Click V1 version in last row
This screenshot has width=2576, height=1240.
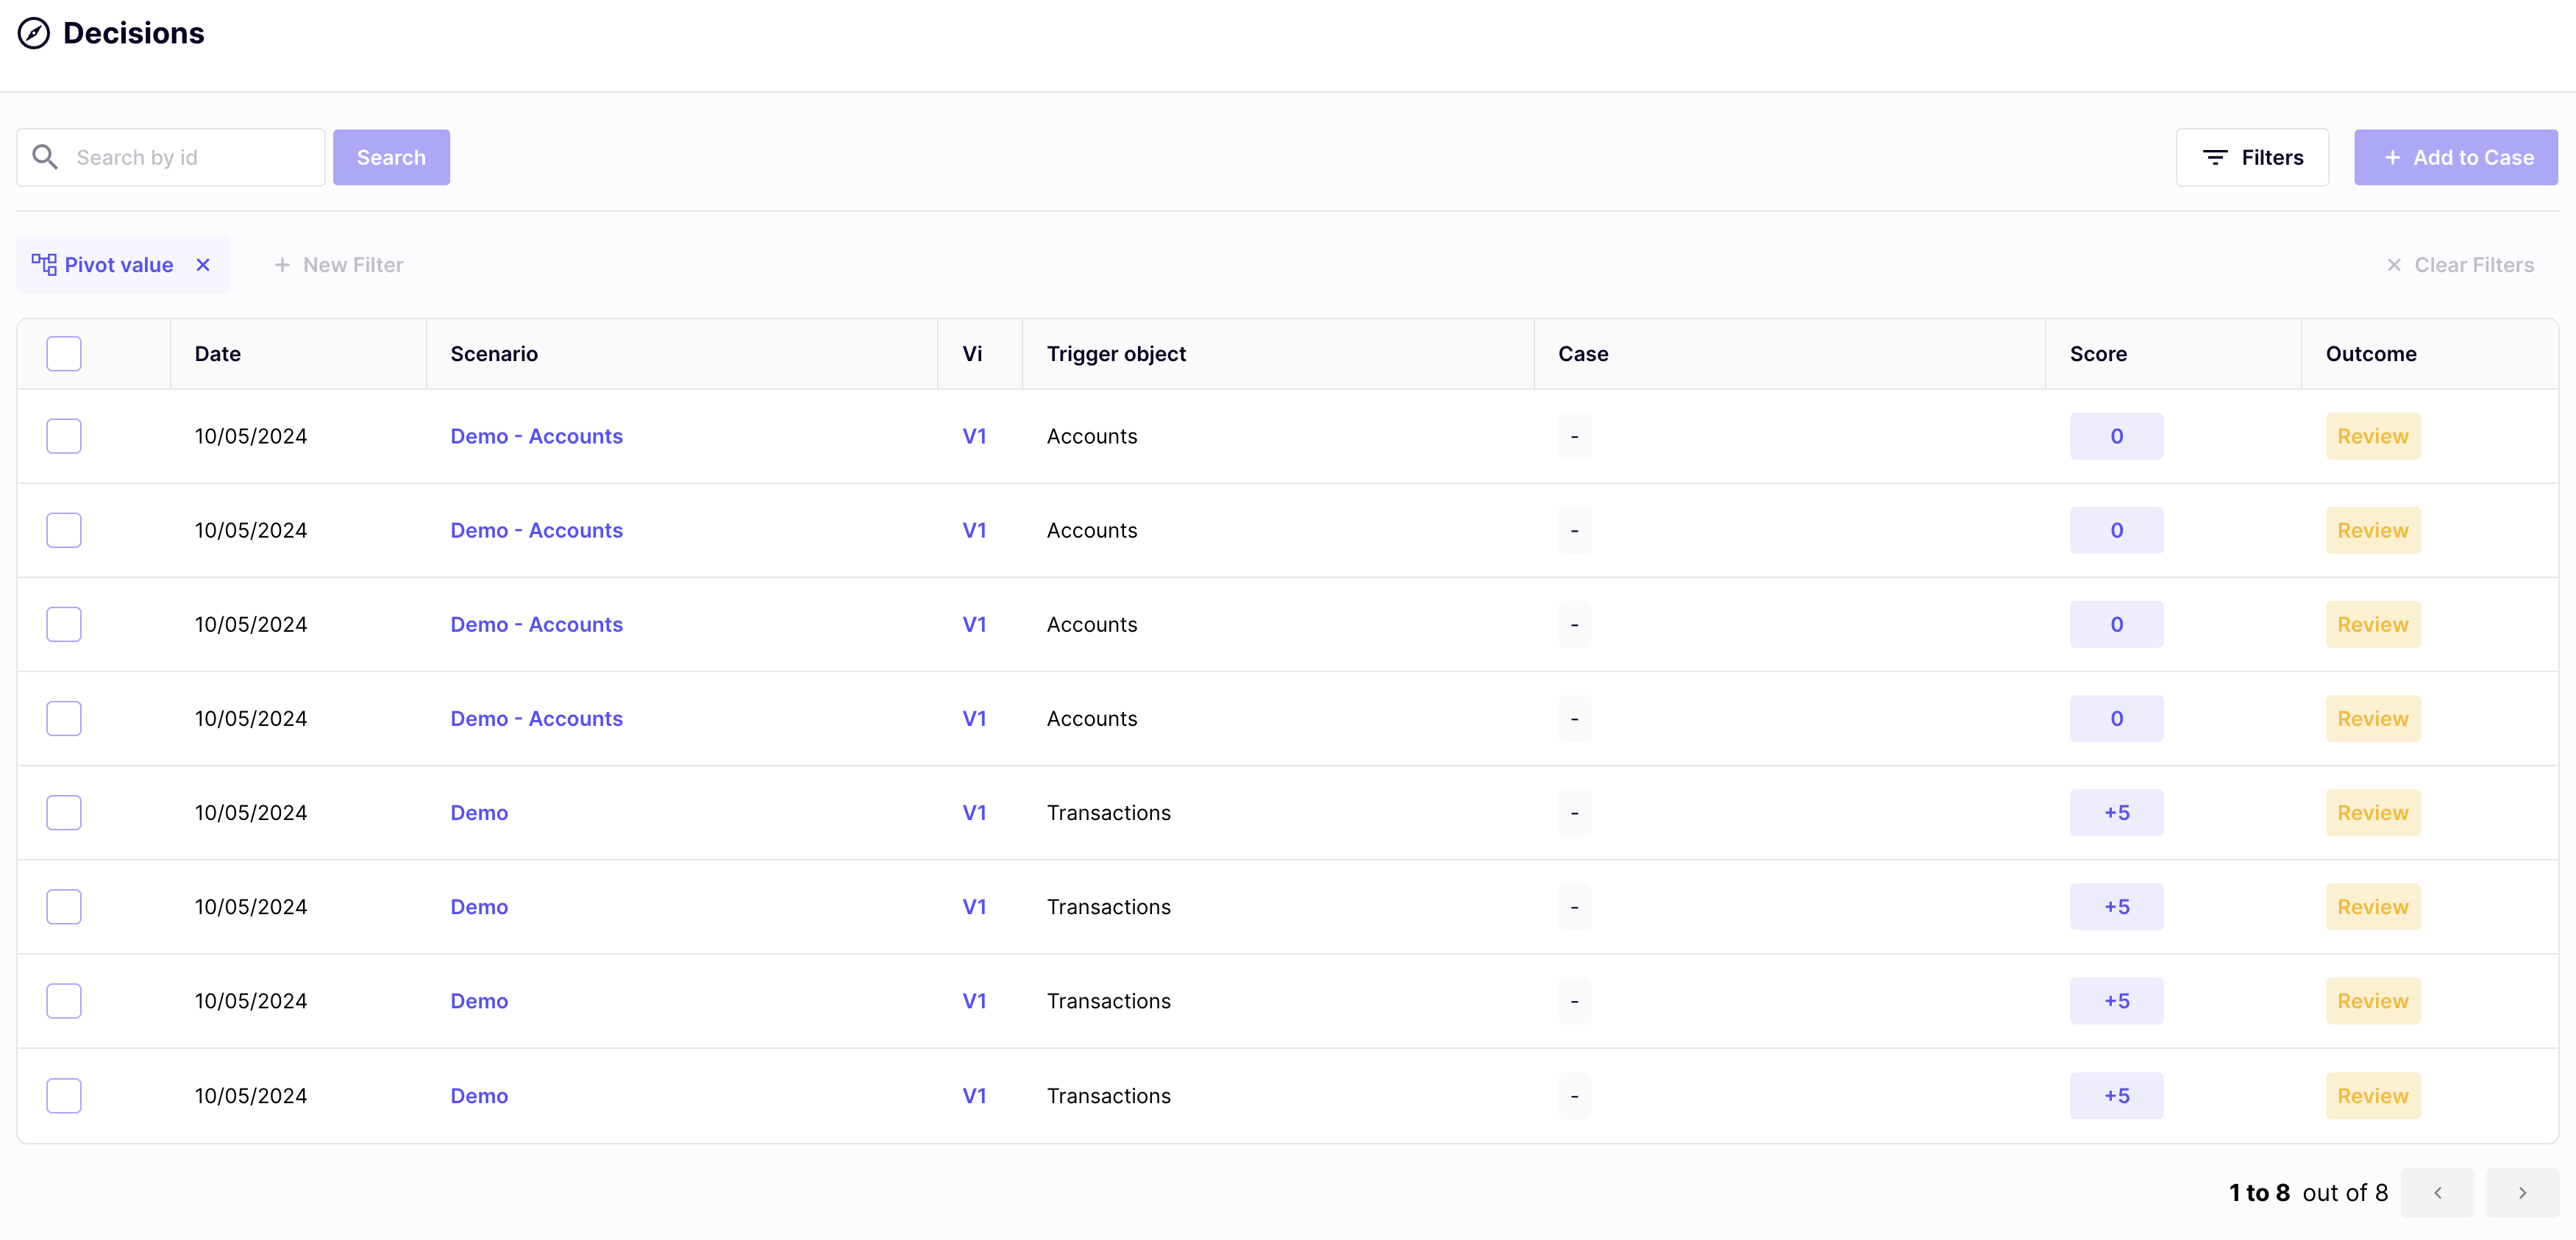[x=974, y=1095]
